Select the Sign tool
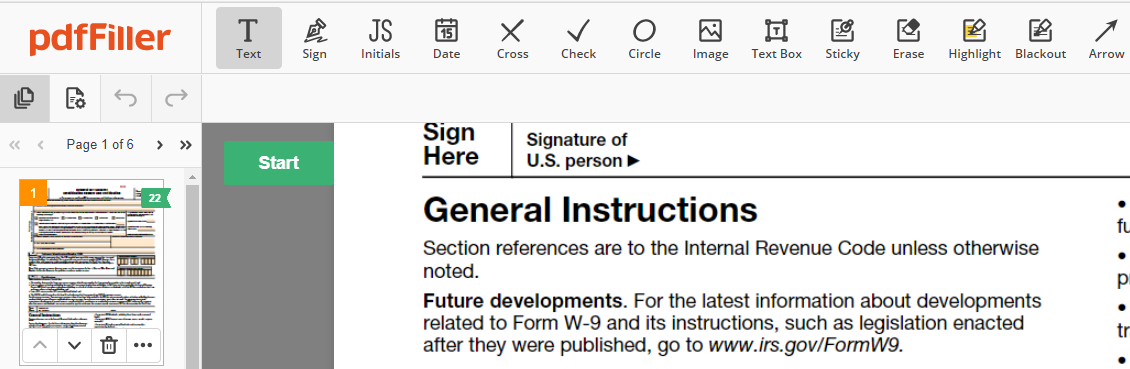Viewport: 1130px width, 369px height. coord(314,38)
